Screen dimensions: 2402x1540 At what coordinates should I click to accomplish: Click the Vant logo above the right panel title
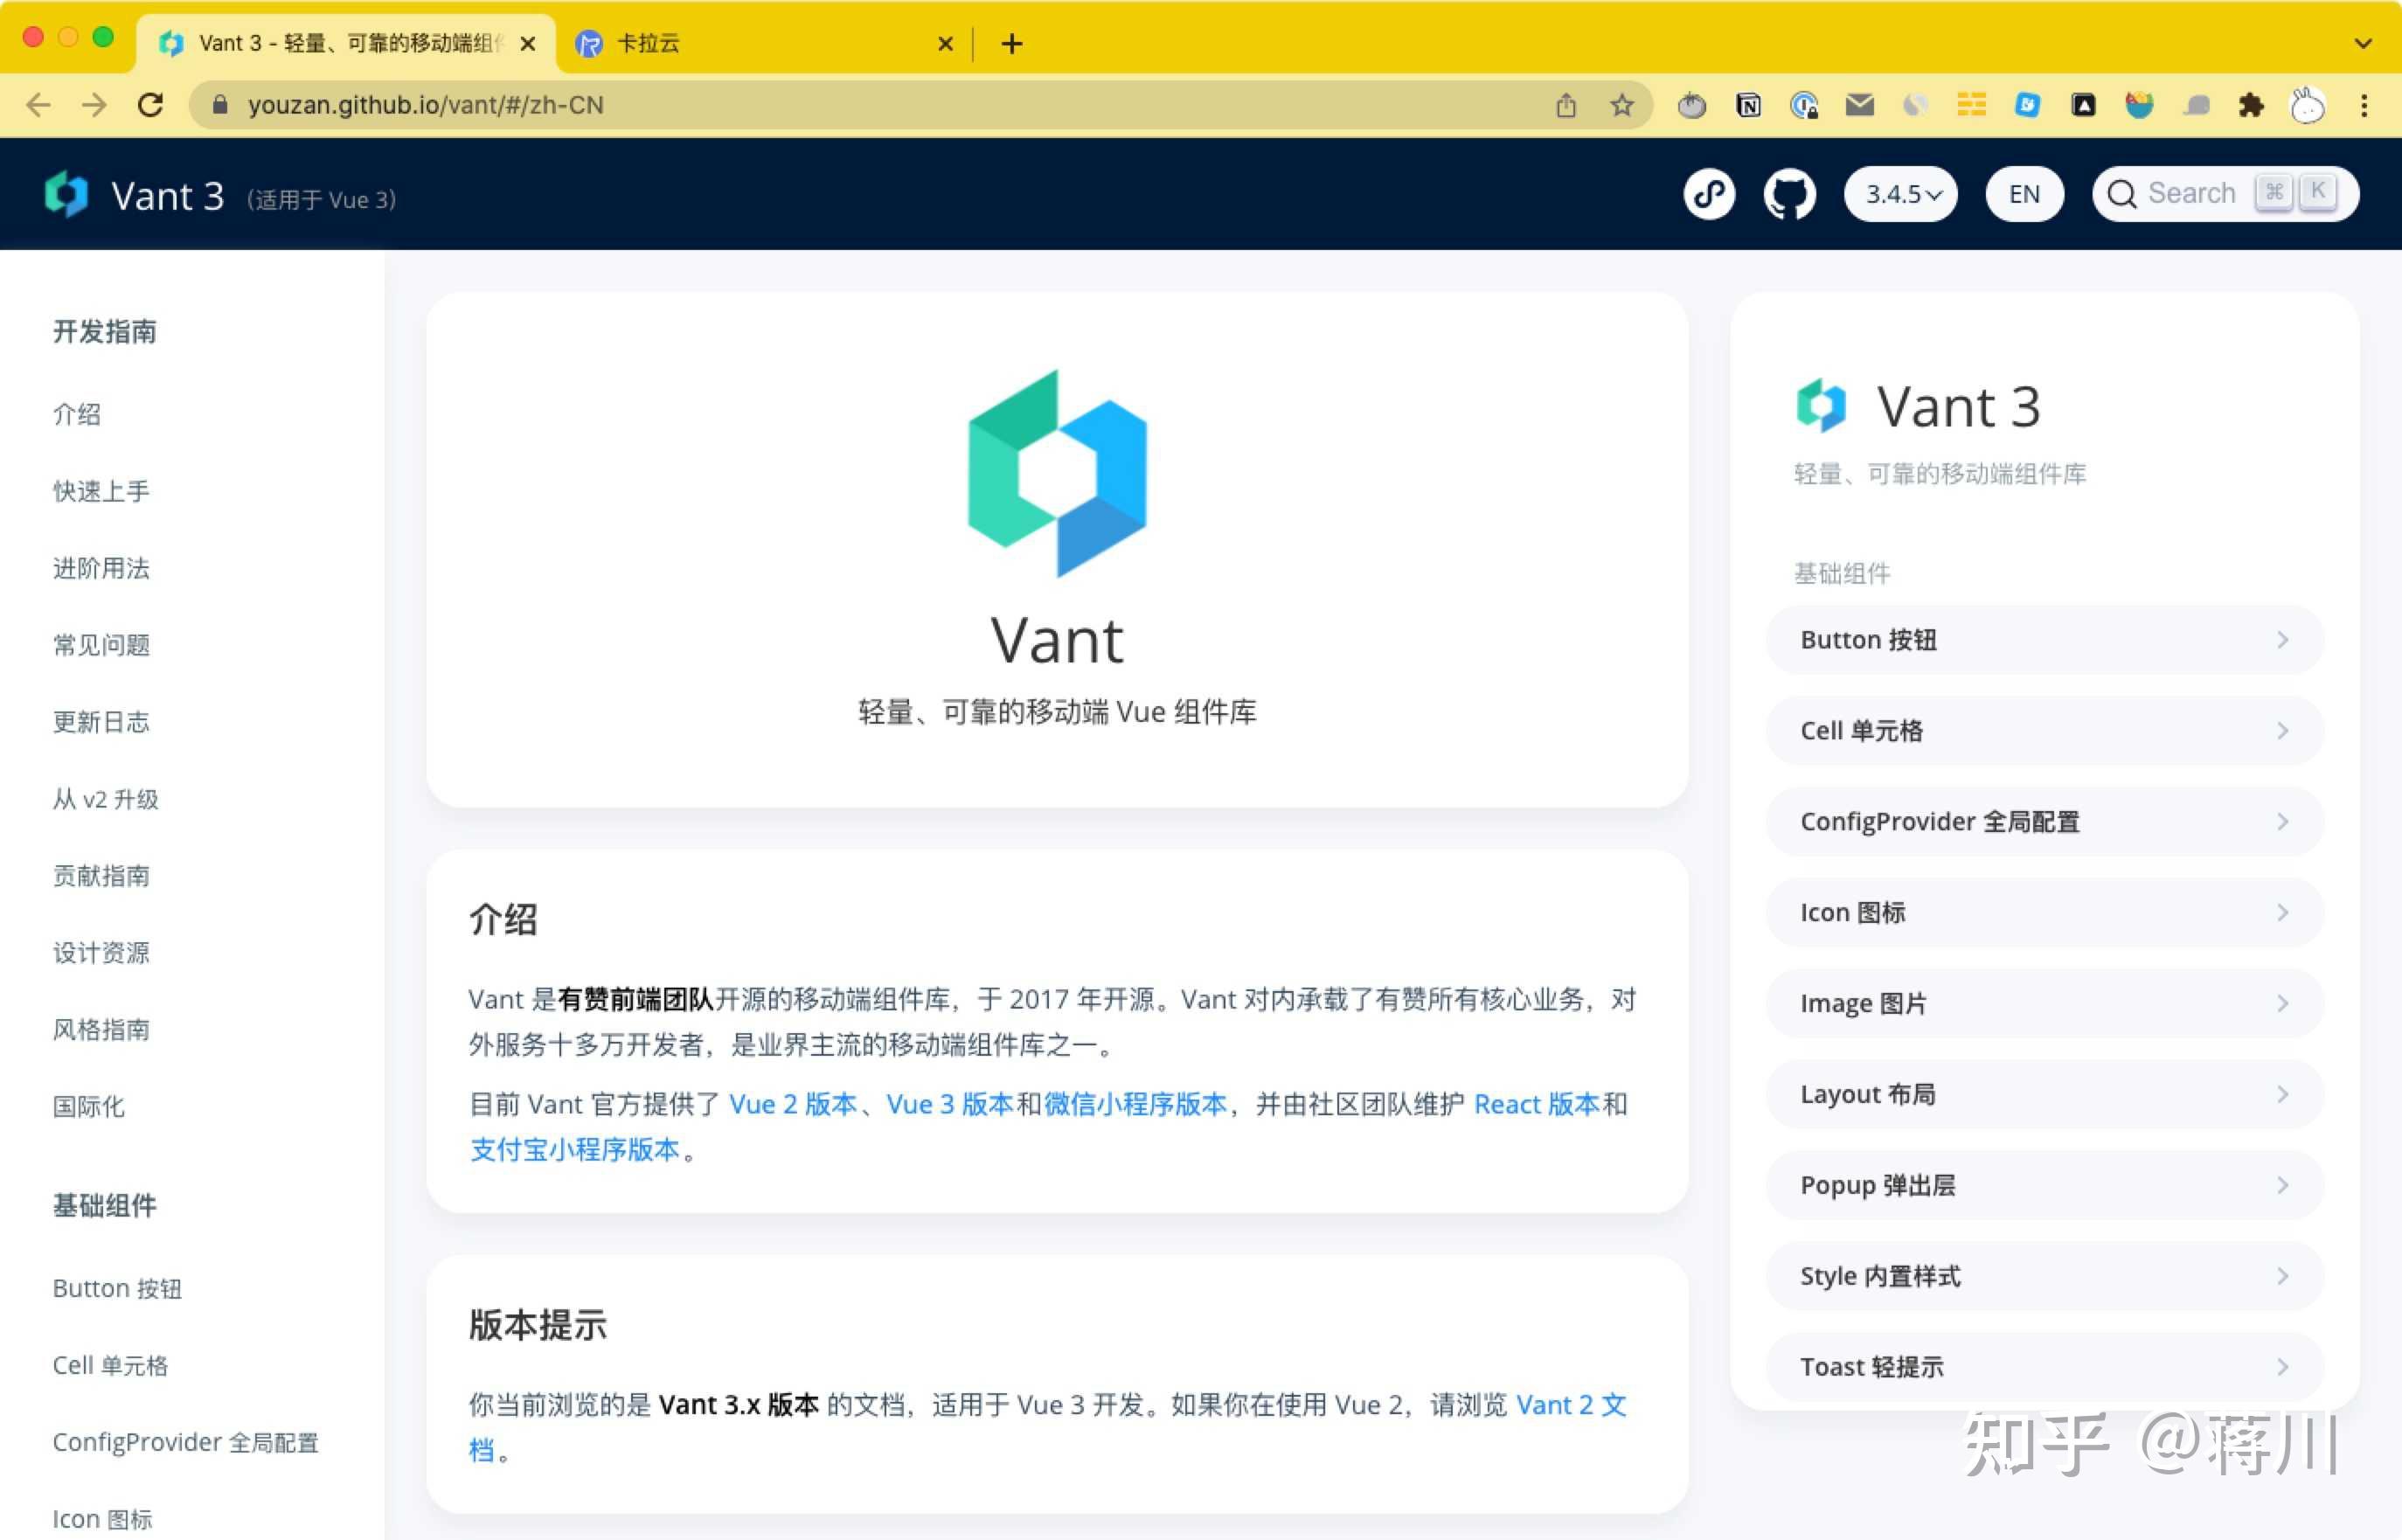pos(1822,405)
